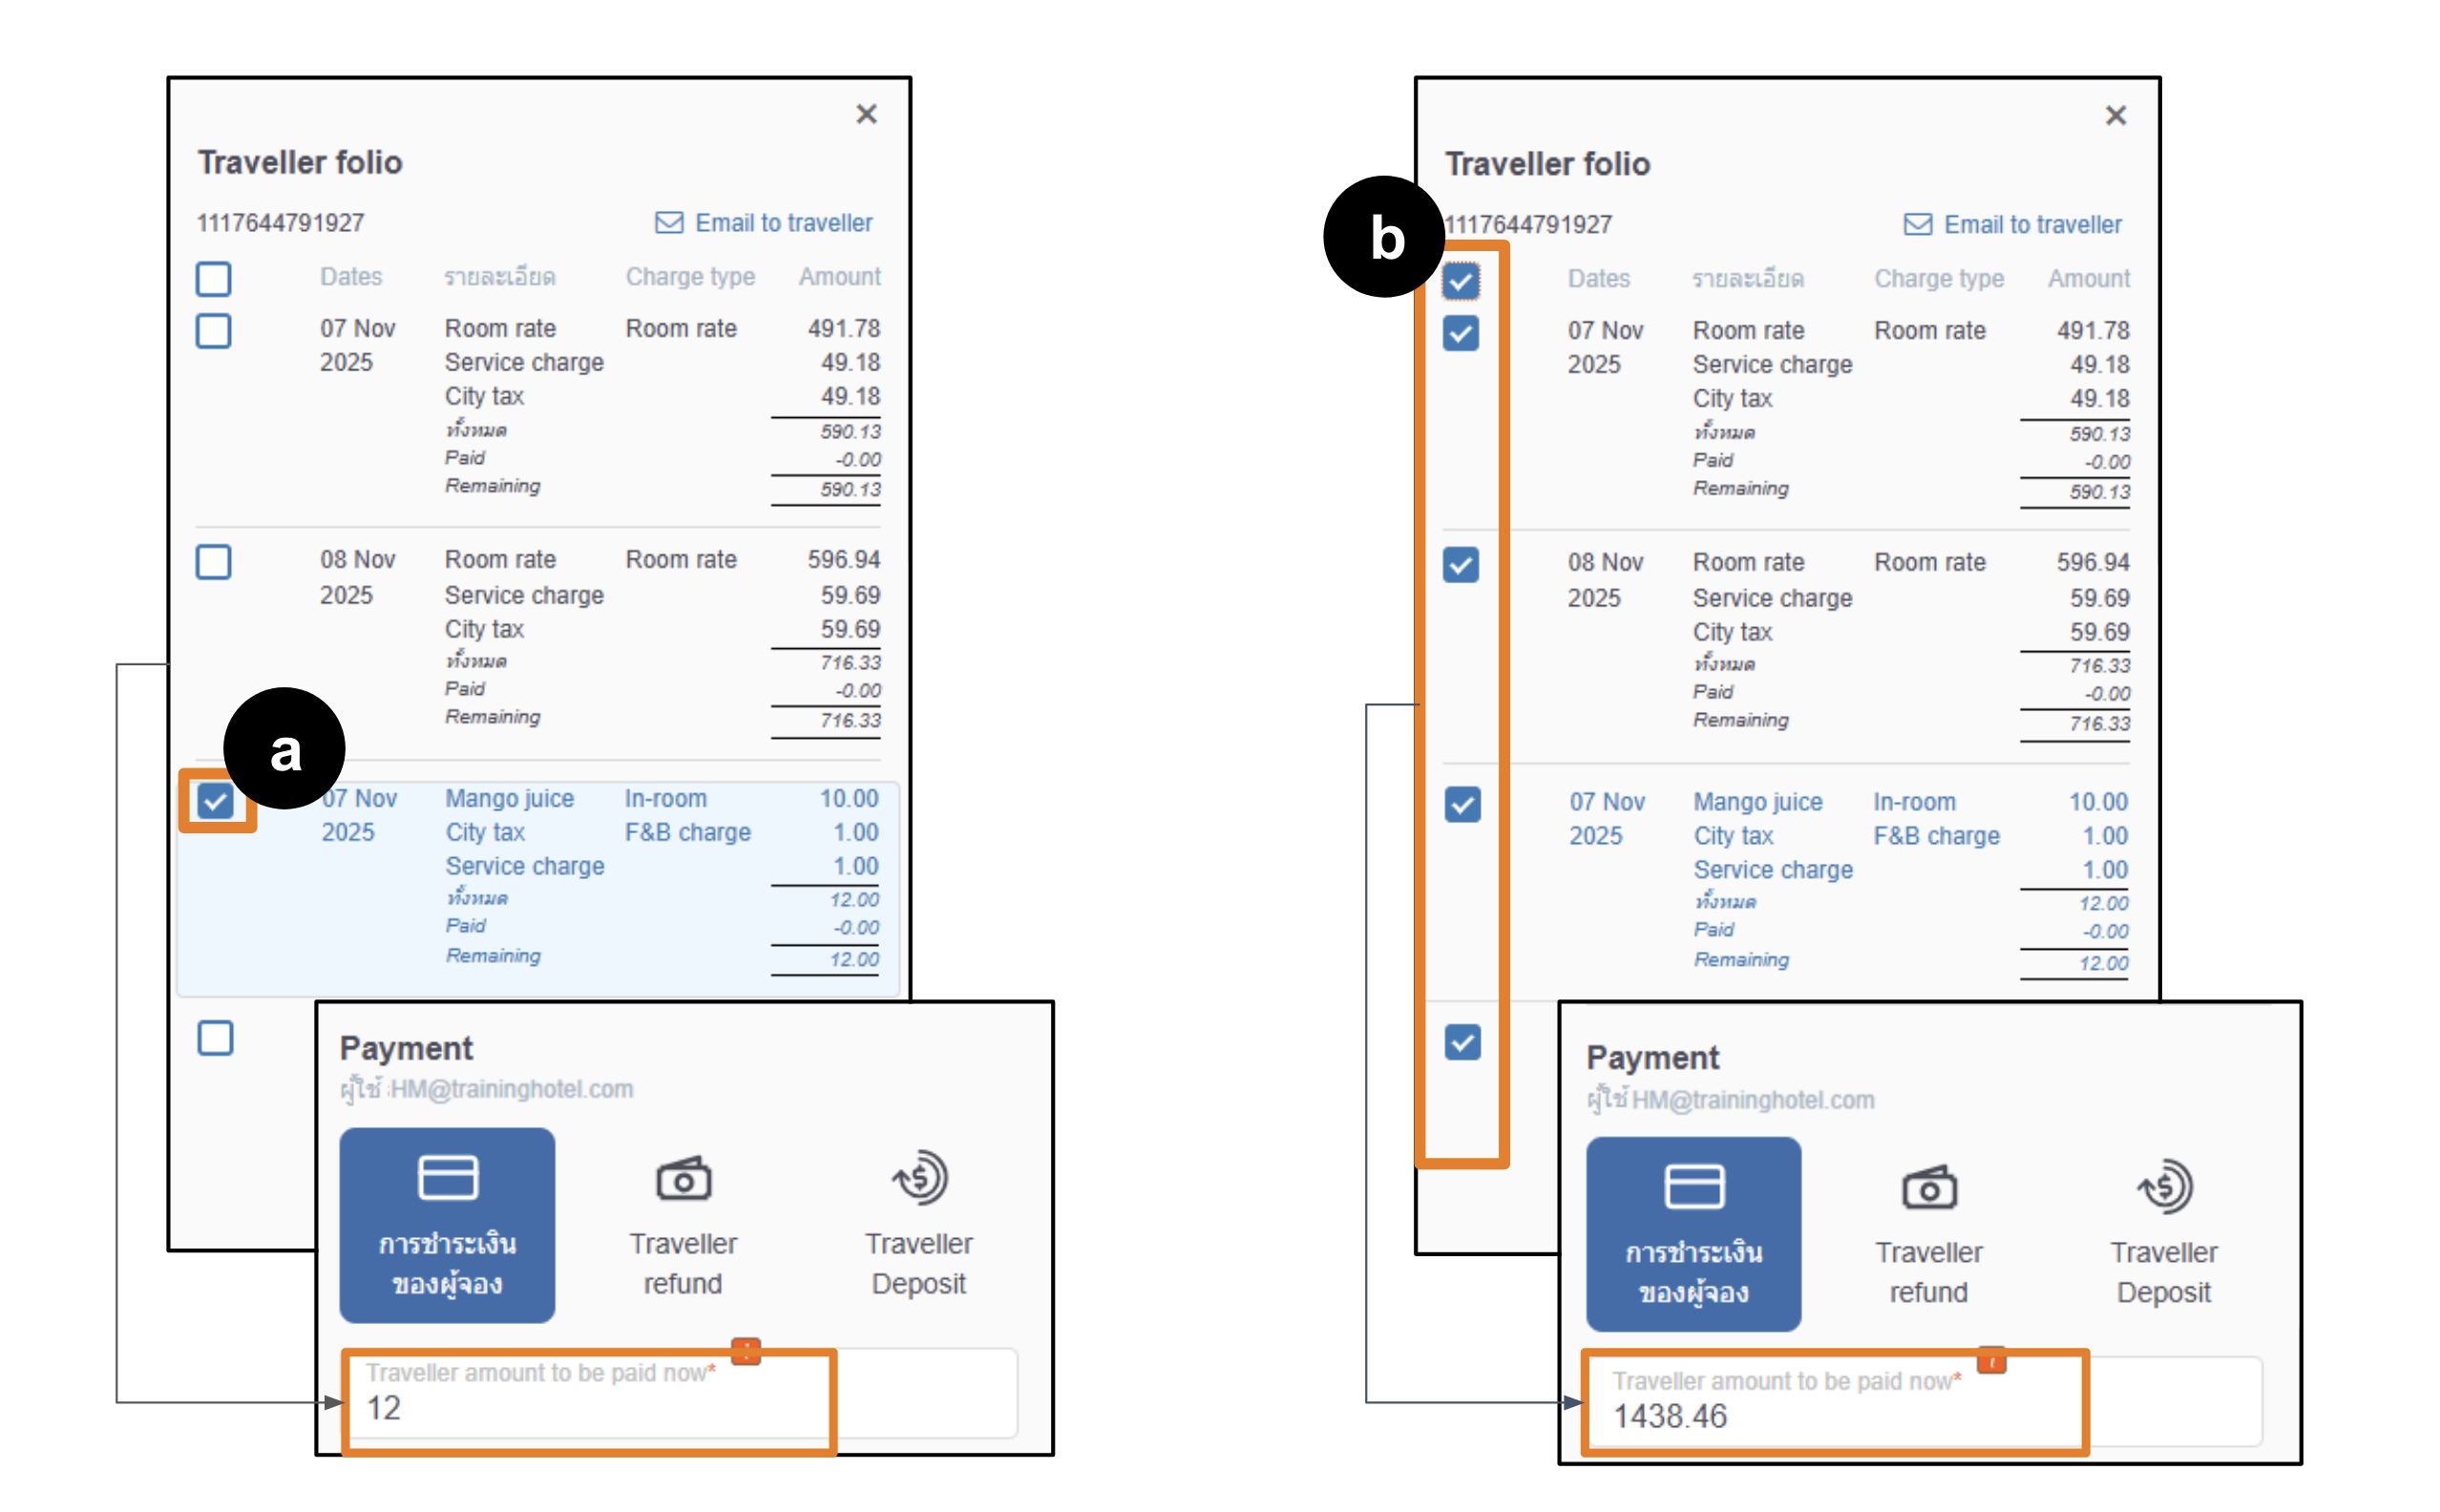The image size is (2440, 1512).
Task: Tick the bottom empty checkbox in left folio
Action: 215,1037
